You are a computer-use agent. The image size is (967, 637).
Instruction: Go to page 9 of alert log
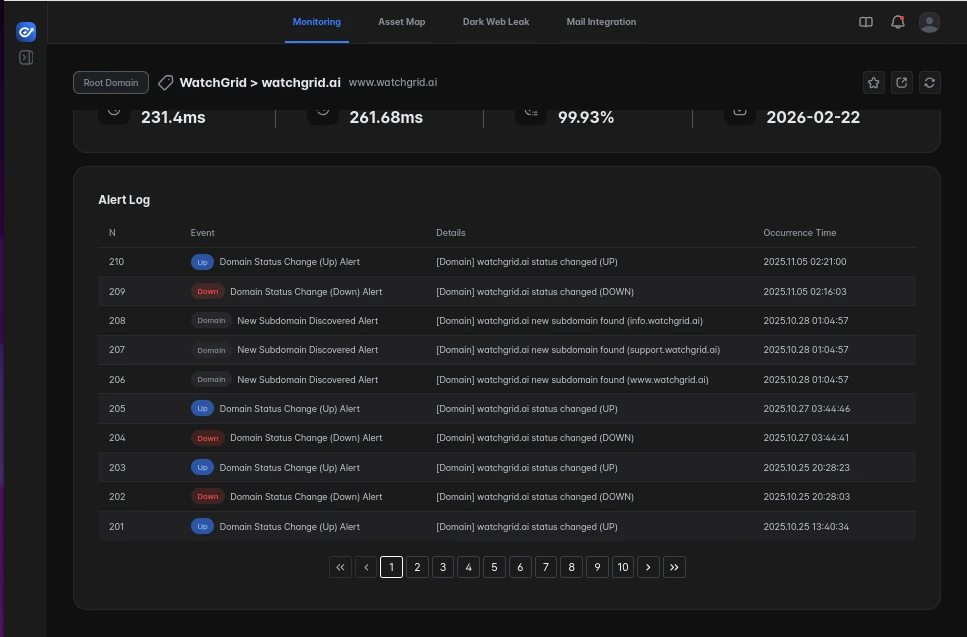pyautogui.click(x=597, y=567)
